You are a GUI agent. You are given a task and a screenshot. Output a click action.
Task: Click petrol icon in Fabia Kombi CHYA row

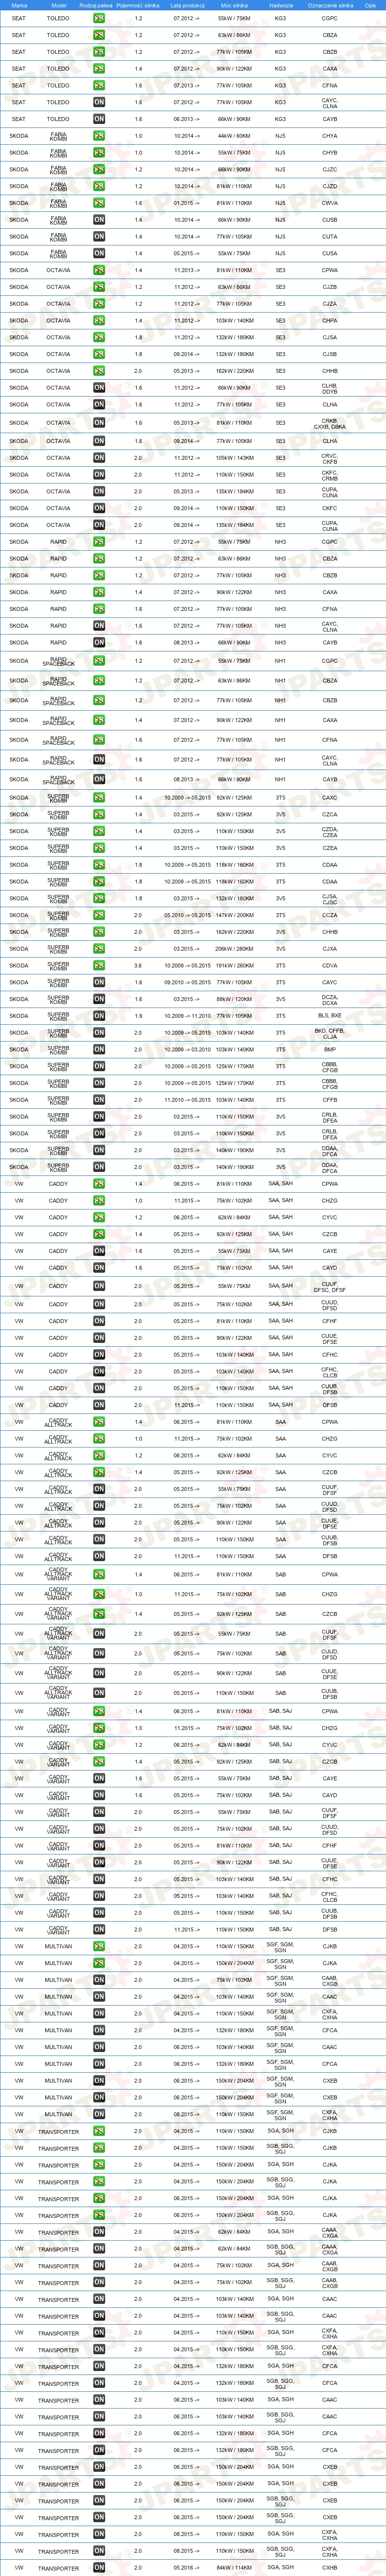click(x=99, y=136)
